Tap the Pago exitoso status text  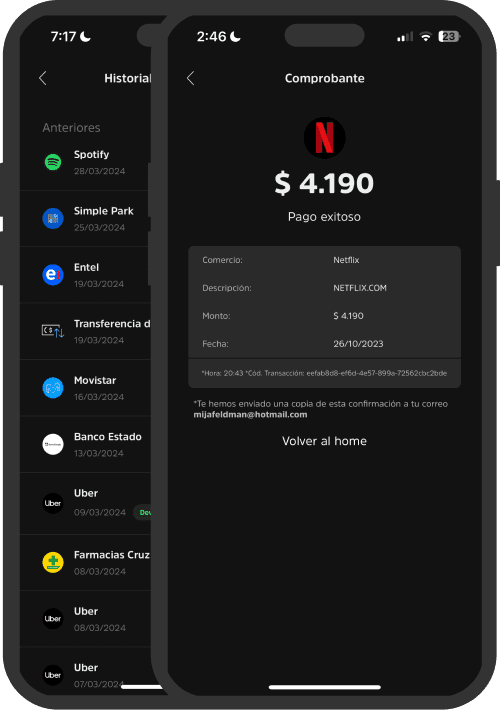coord(324,217)
